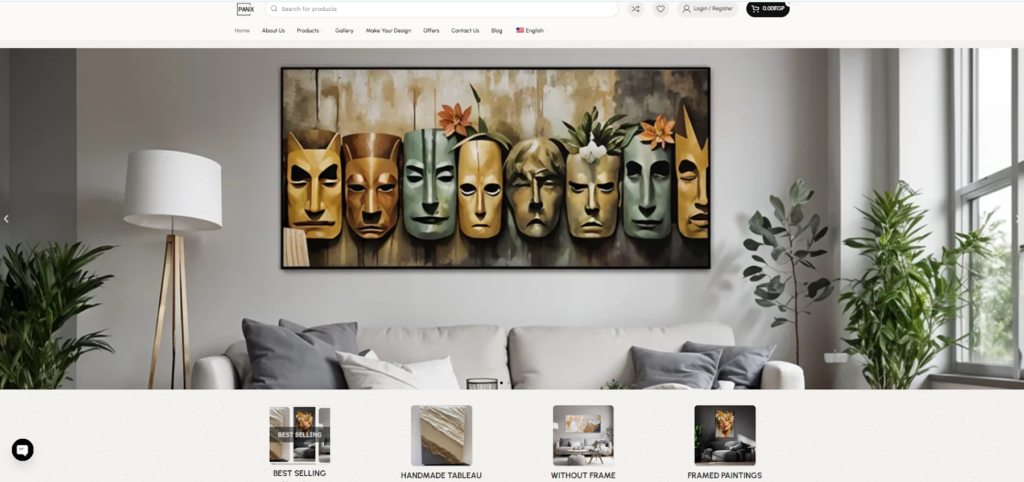Open the Blog menu item
This screenshot has height=482, width=1024.
pos(497,31)
